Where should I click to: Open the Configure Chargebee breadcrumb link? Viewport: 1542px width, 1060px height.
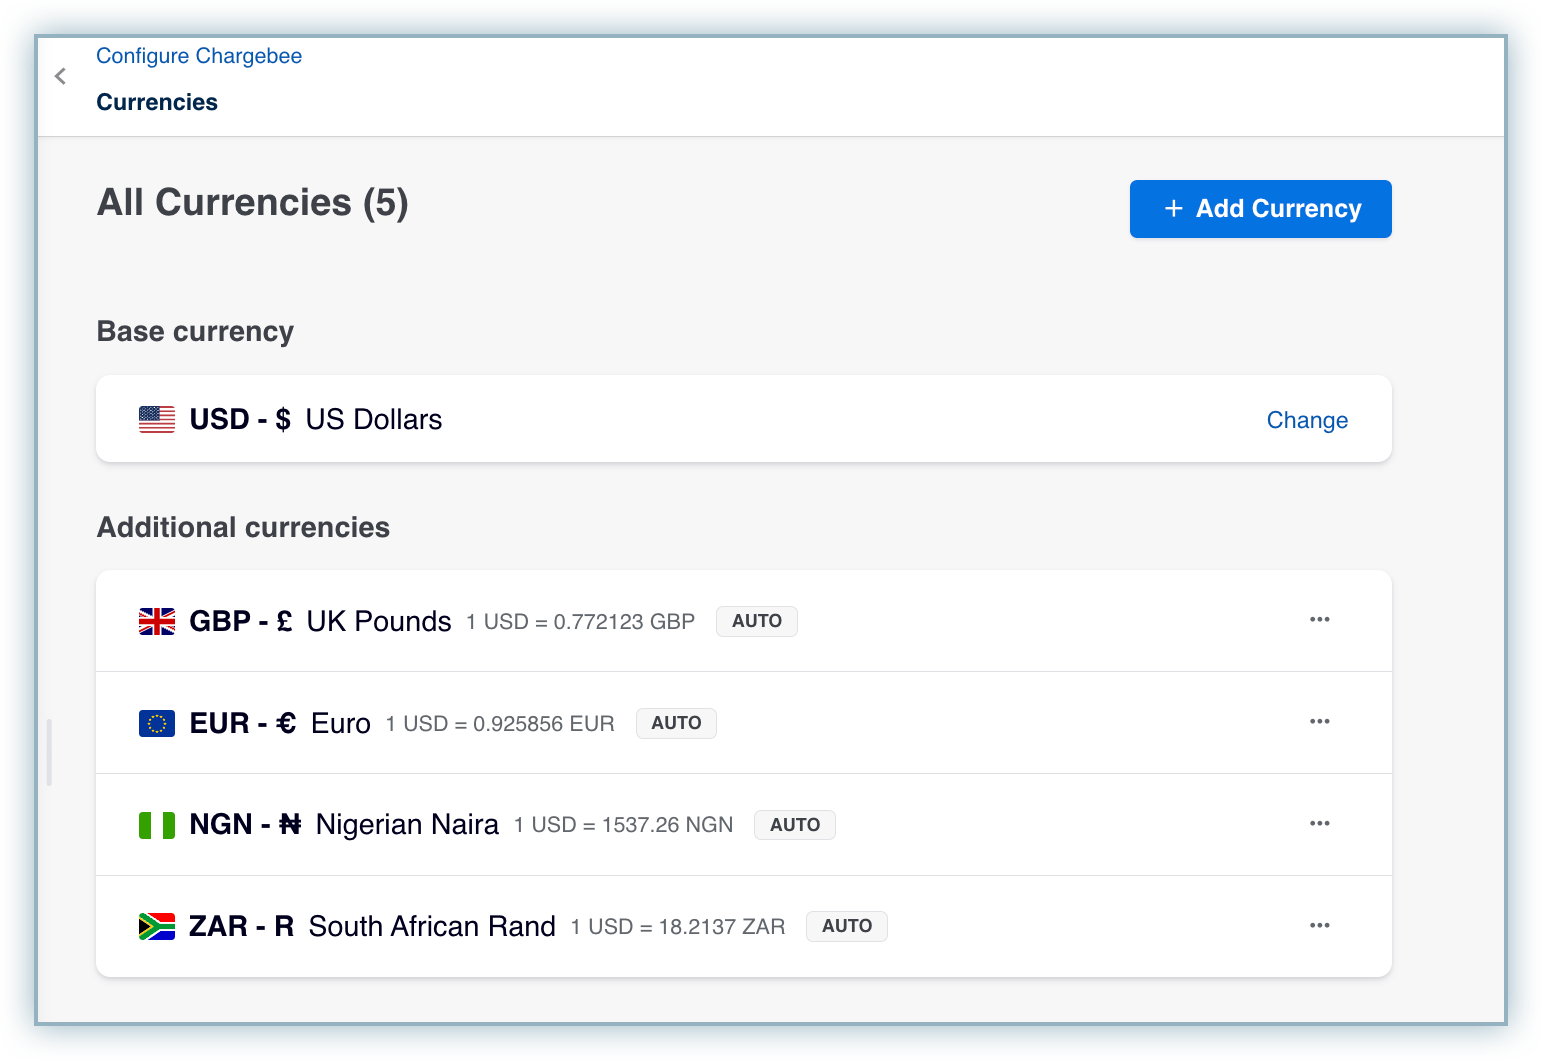coord(199,56)
